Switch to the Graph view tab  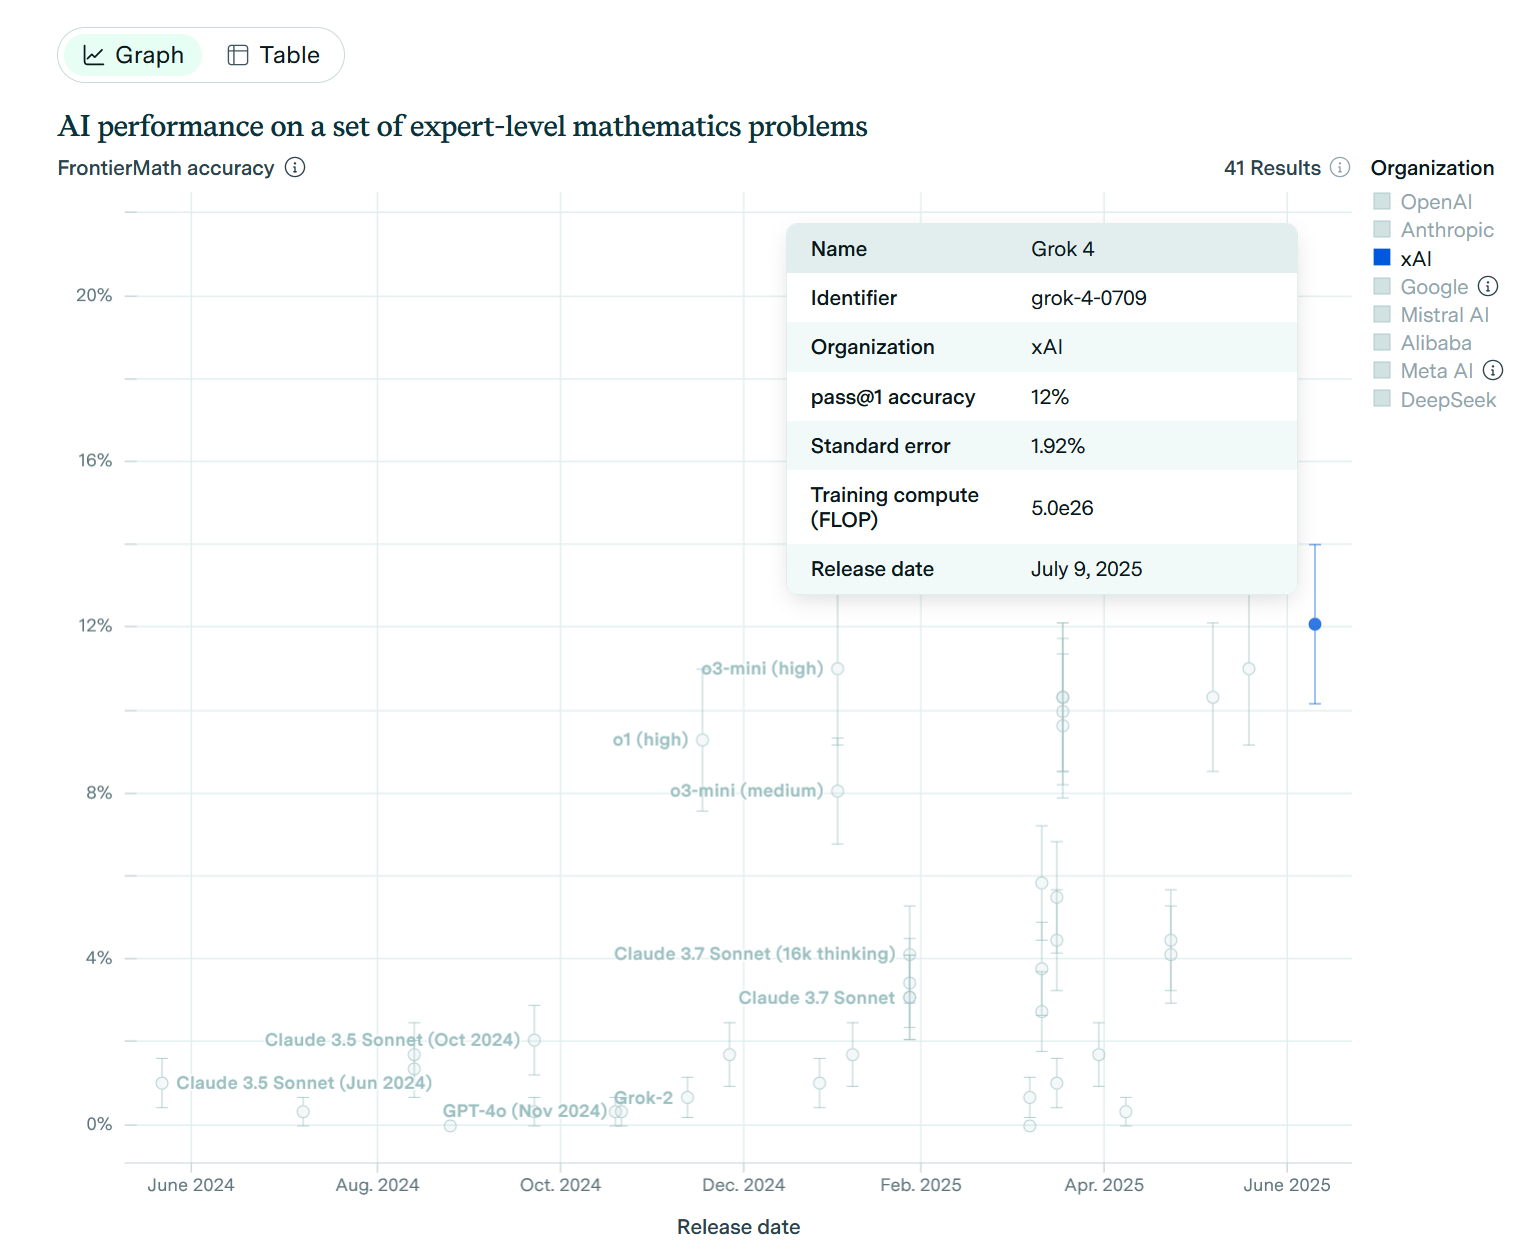[x=133, y=55]
